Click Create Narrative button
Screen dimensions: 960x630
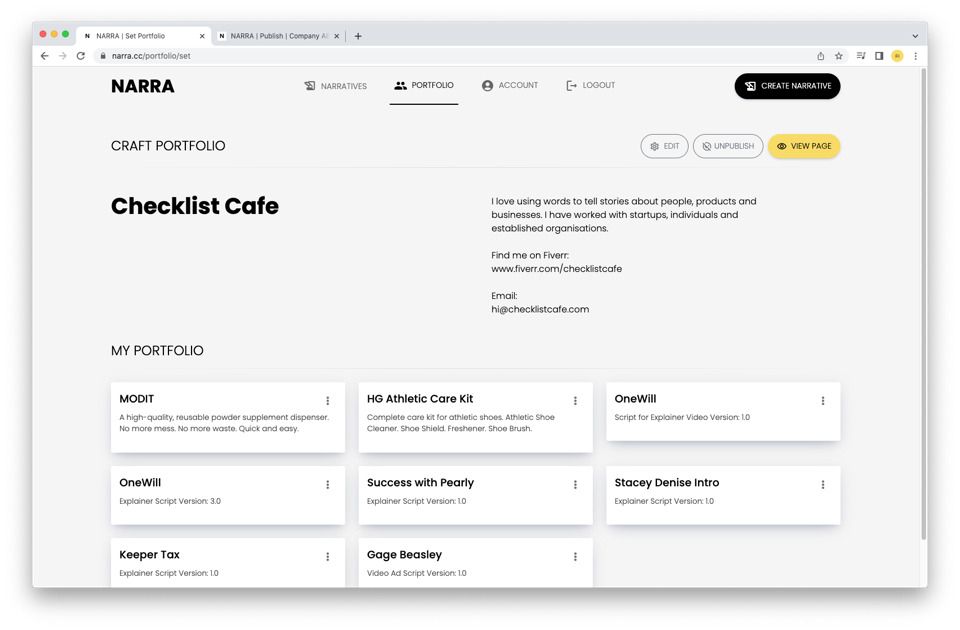(x=787, y=86)
